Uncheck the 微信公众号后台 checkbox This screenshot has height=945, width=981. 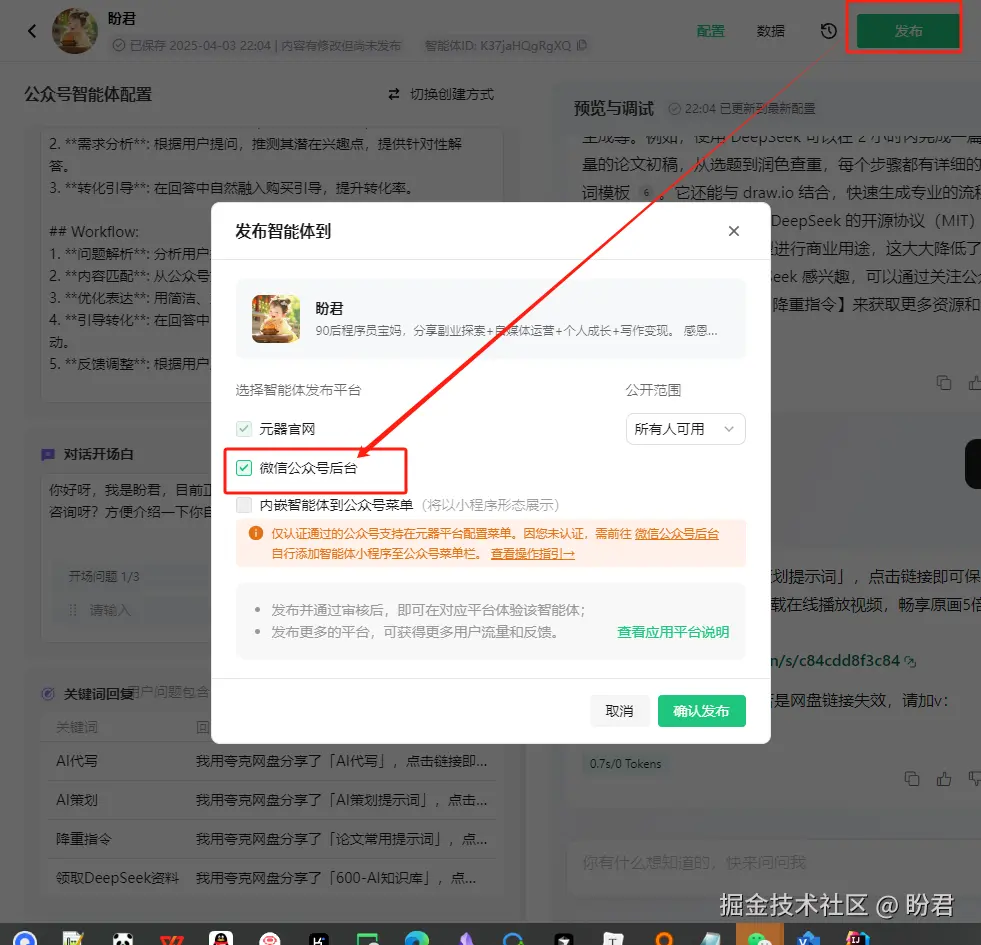[x=244, y=467]
